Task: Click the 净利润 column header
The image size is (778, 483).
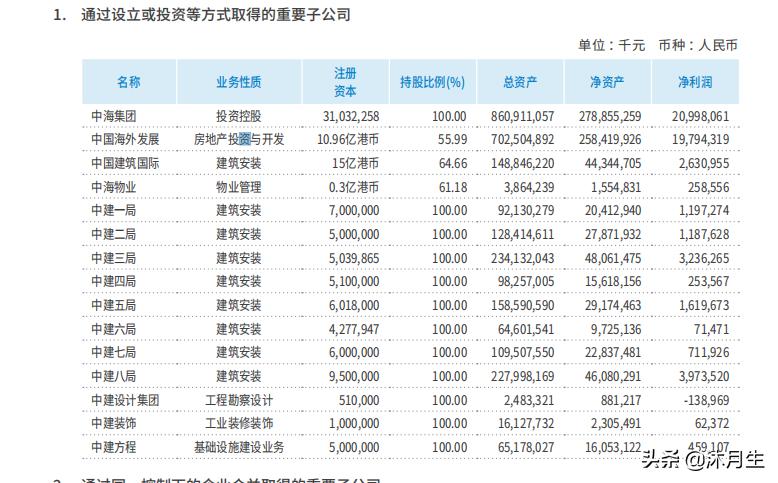Action: pyautogui.click(x=695, y=82)
